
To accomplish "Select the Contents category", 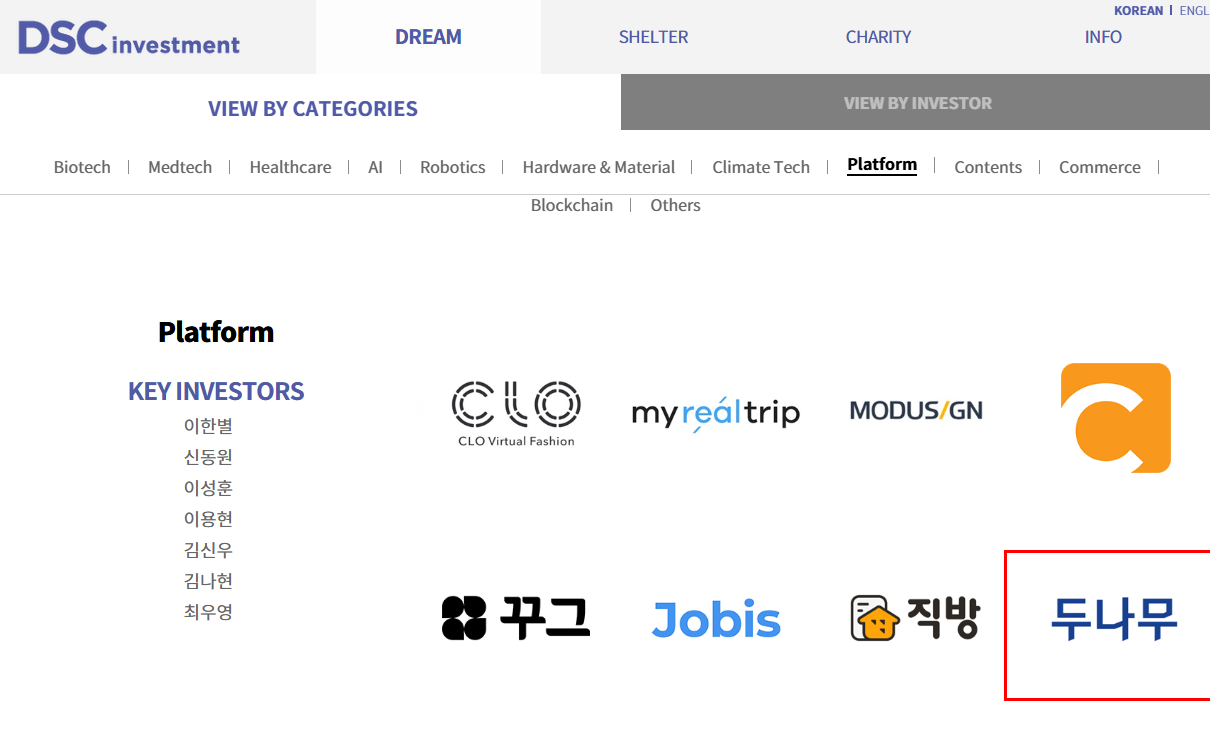I will 988,167.
